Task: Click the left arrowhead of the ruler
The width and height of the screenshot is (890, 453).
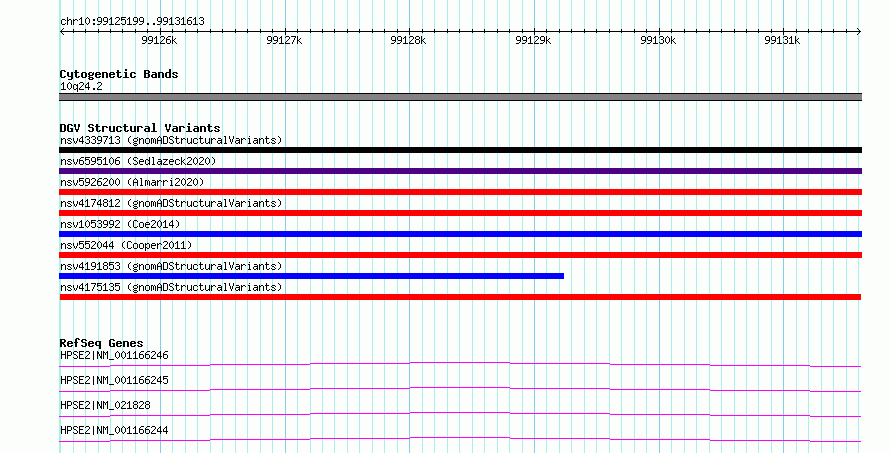Action: click(x=62, y=31)
